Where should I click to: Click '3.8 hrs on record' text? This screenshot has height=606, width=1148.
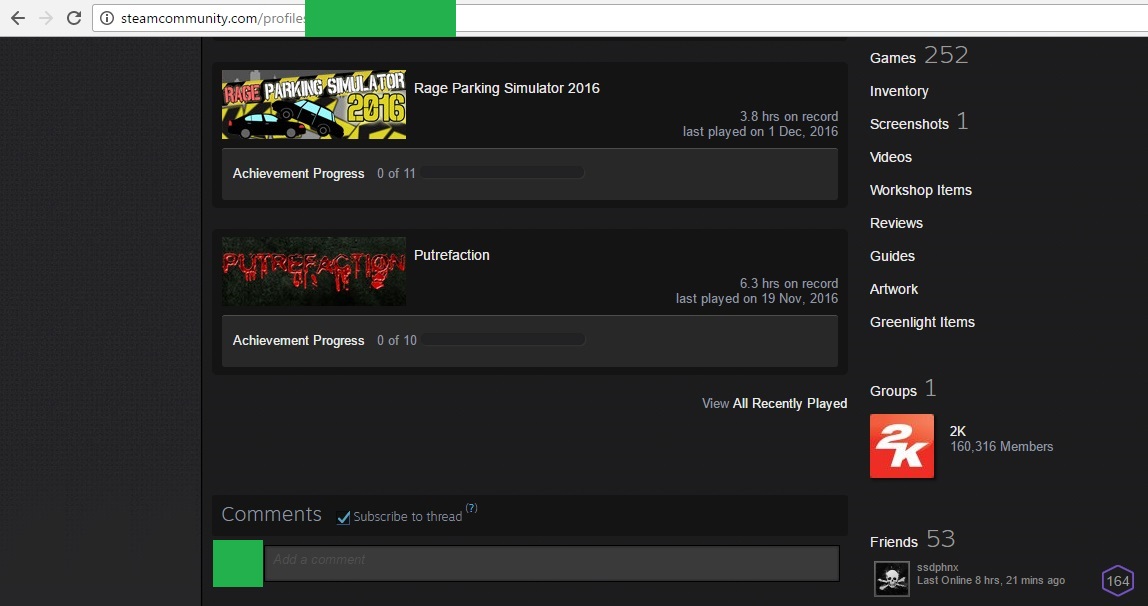[789, 116]
